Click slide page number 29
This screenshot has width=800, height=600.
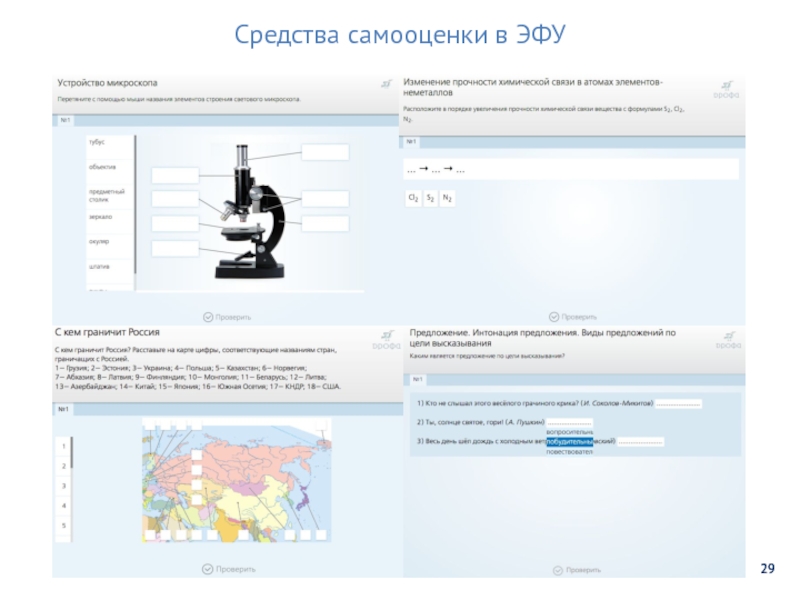click(x=768, y=568)
